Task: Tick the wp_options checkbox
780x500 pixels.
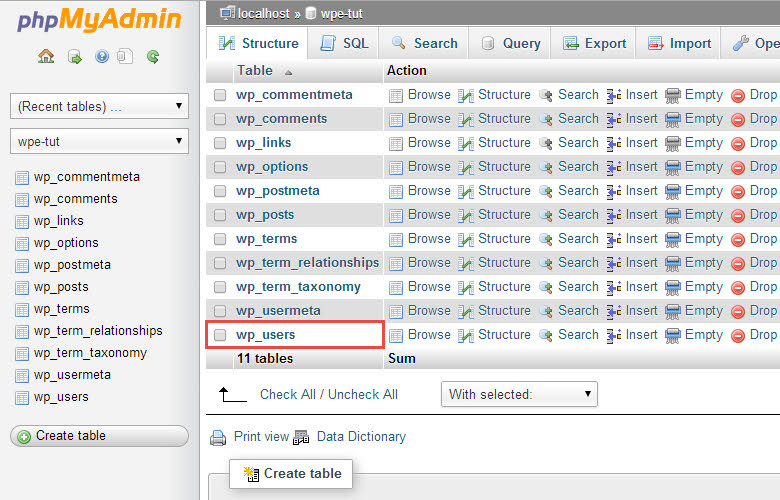Action: point(220,167)
